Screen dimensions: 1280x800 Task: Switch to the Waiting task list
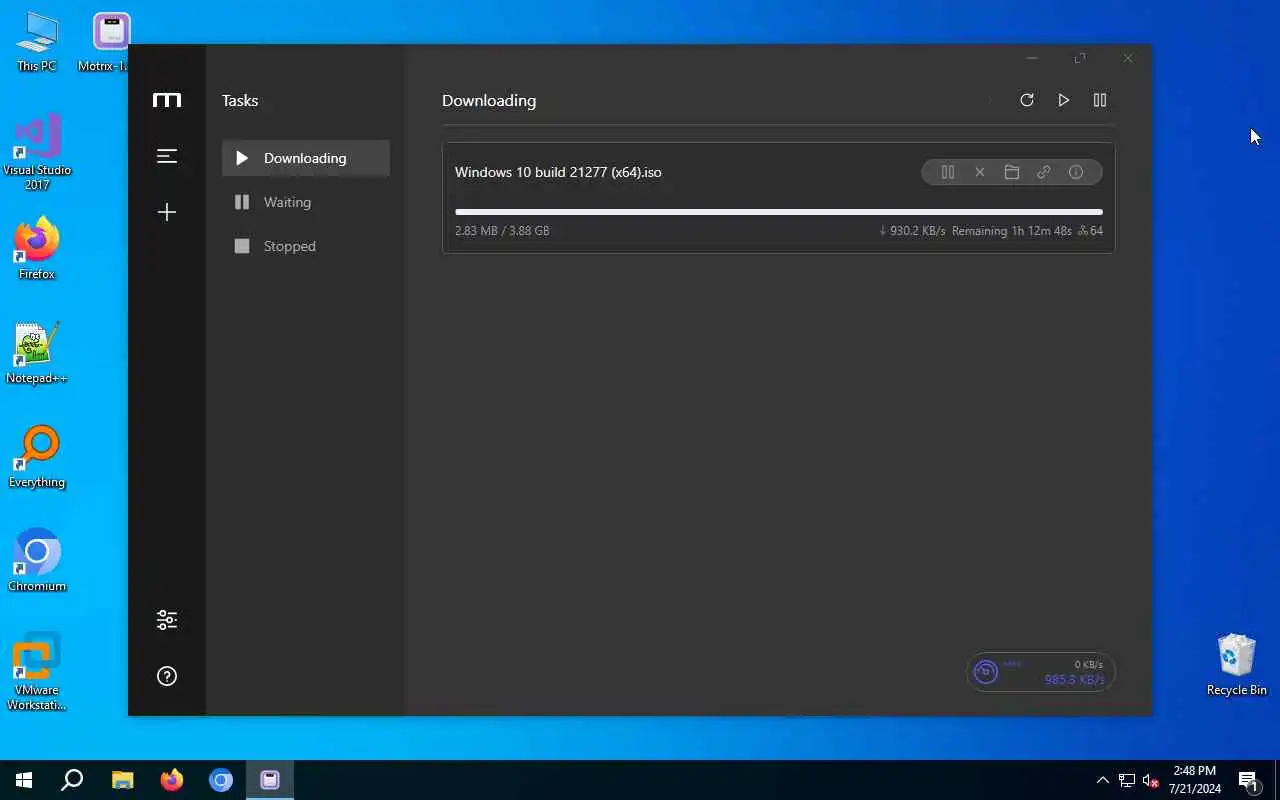[306, 202]
